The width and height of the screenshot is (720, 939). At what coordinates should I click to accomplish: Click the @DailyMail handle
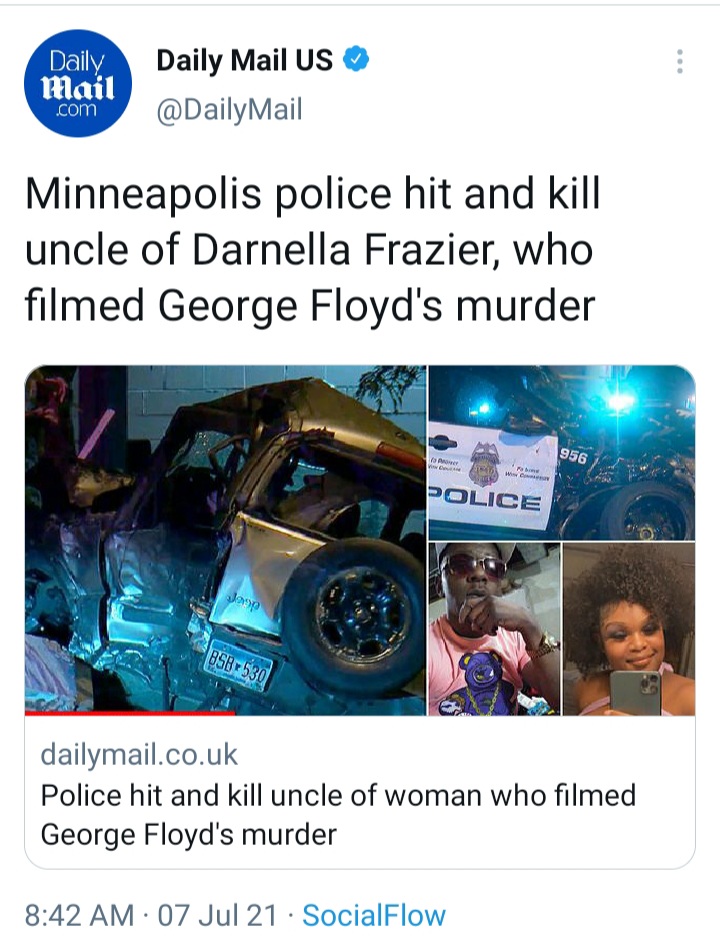229,110
